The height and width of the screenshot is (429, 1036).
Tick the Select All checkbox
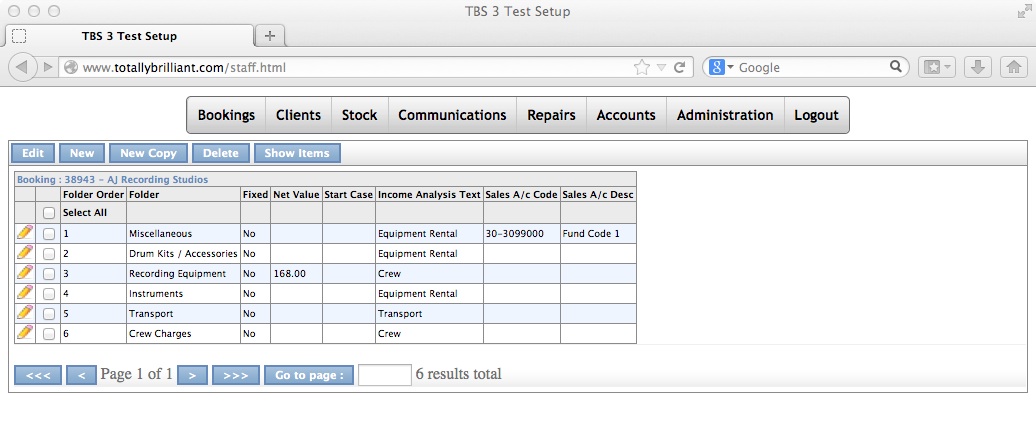[x=49, y=213]
